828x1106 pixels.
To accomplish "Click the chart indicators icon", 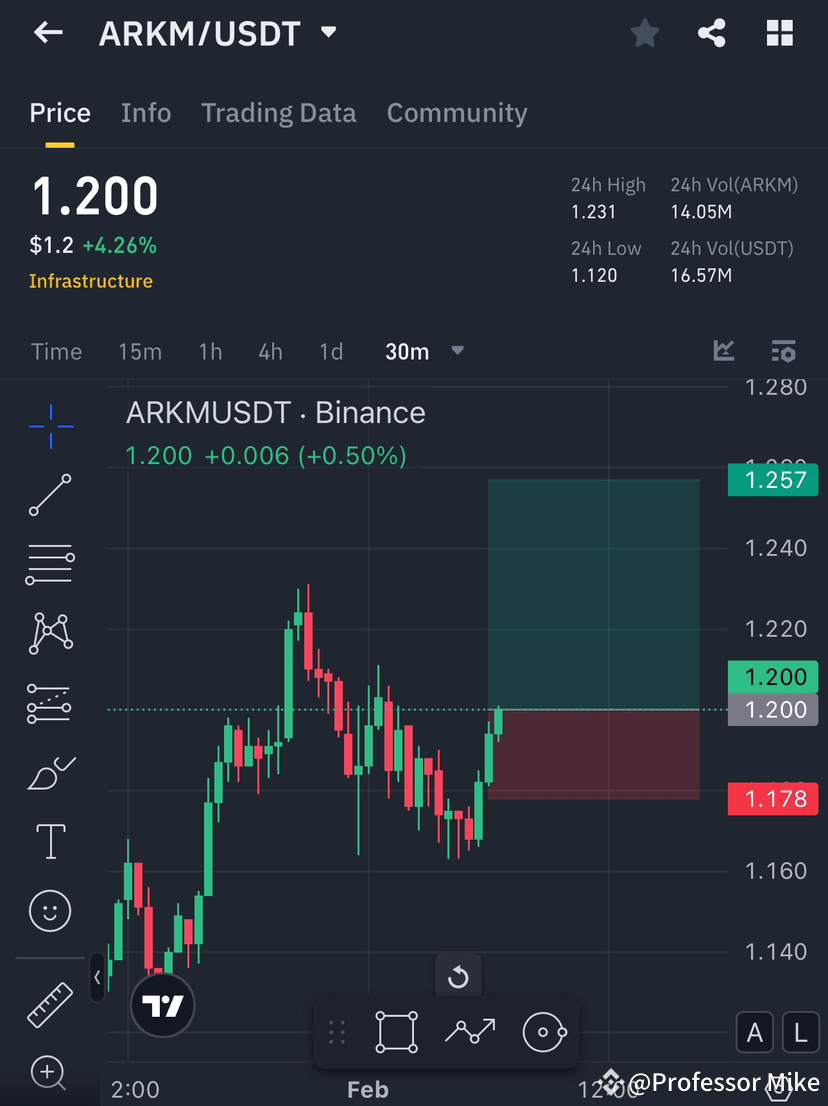I will (724, 351).
